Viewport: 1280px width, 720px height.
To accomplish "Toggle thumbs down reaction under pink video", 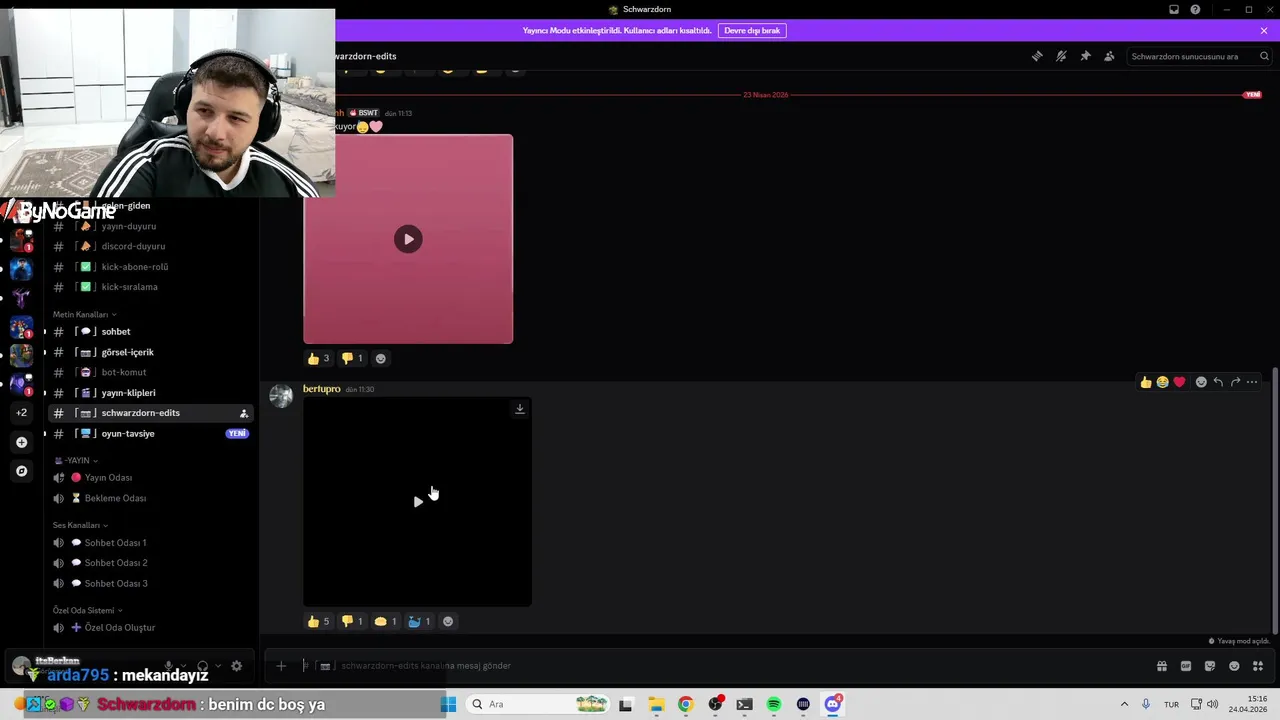I will pos(352,358).
